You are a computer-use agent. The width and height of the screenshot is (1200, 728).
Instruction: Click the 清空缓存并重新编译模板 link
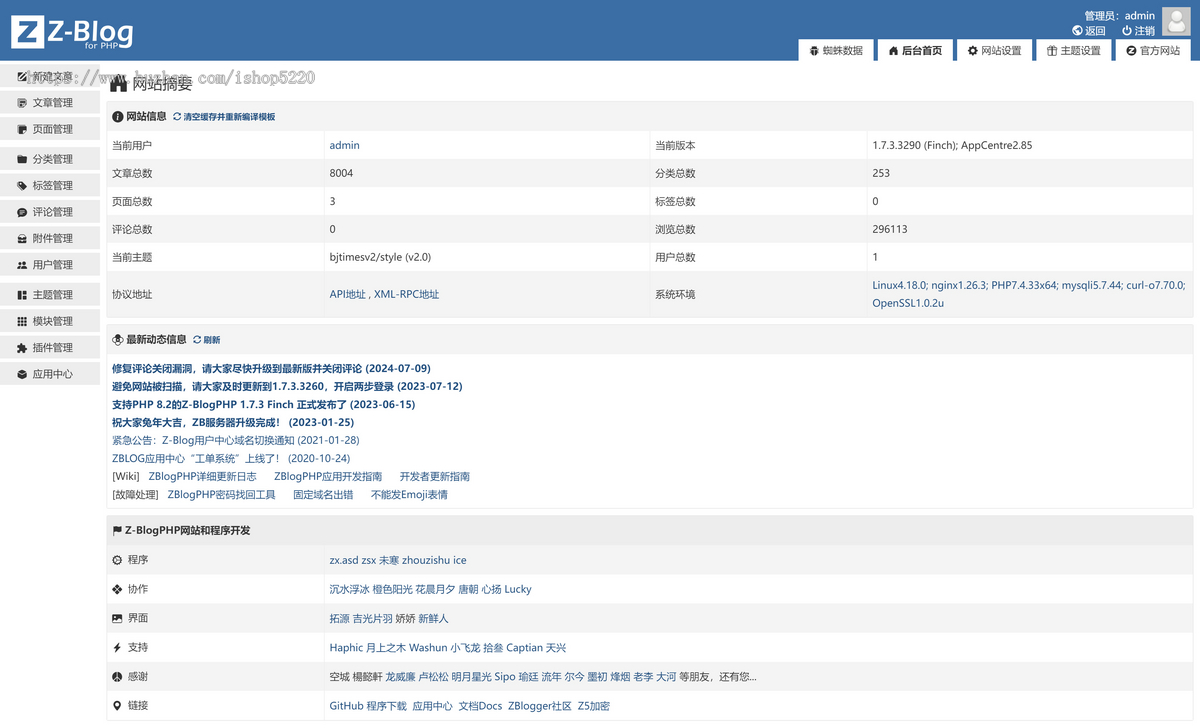224,117
